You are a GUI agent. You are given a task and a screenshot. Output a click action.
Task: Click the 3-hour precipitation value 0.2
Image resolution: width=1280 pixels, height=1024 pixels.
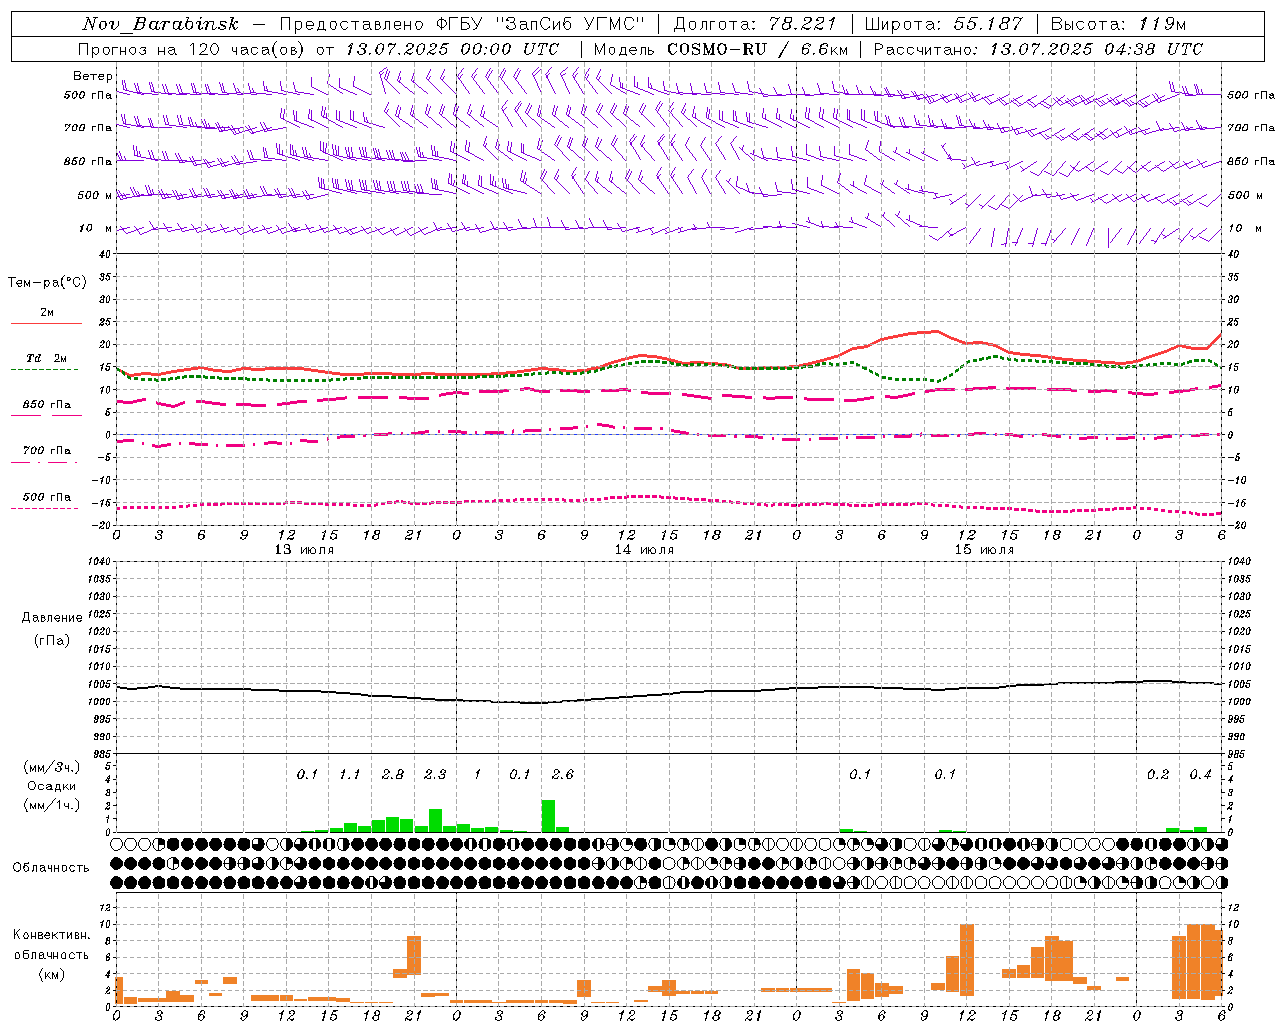click(1158, 775)
